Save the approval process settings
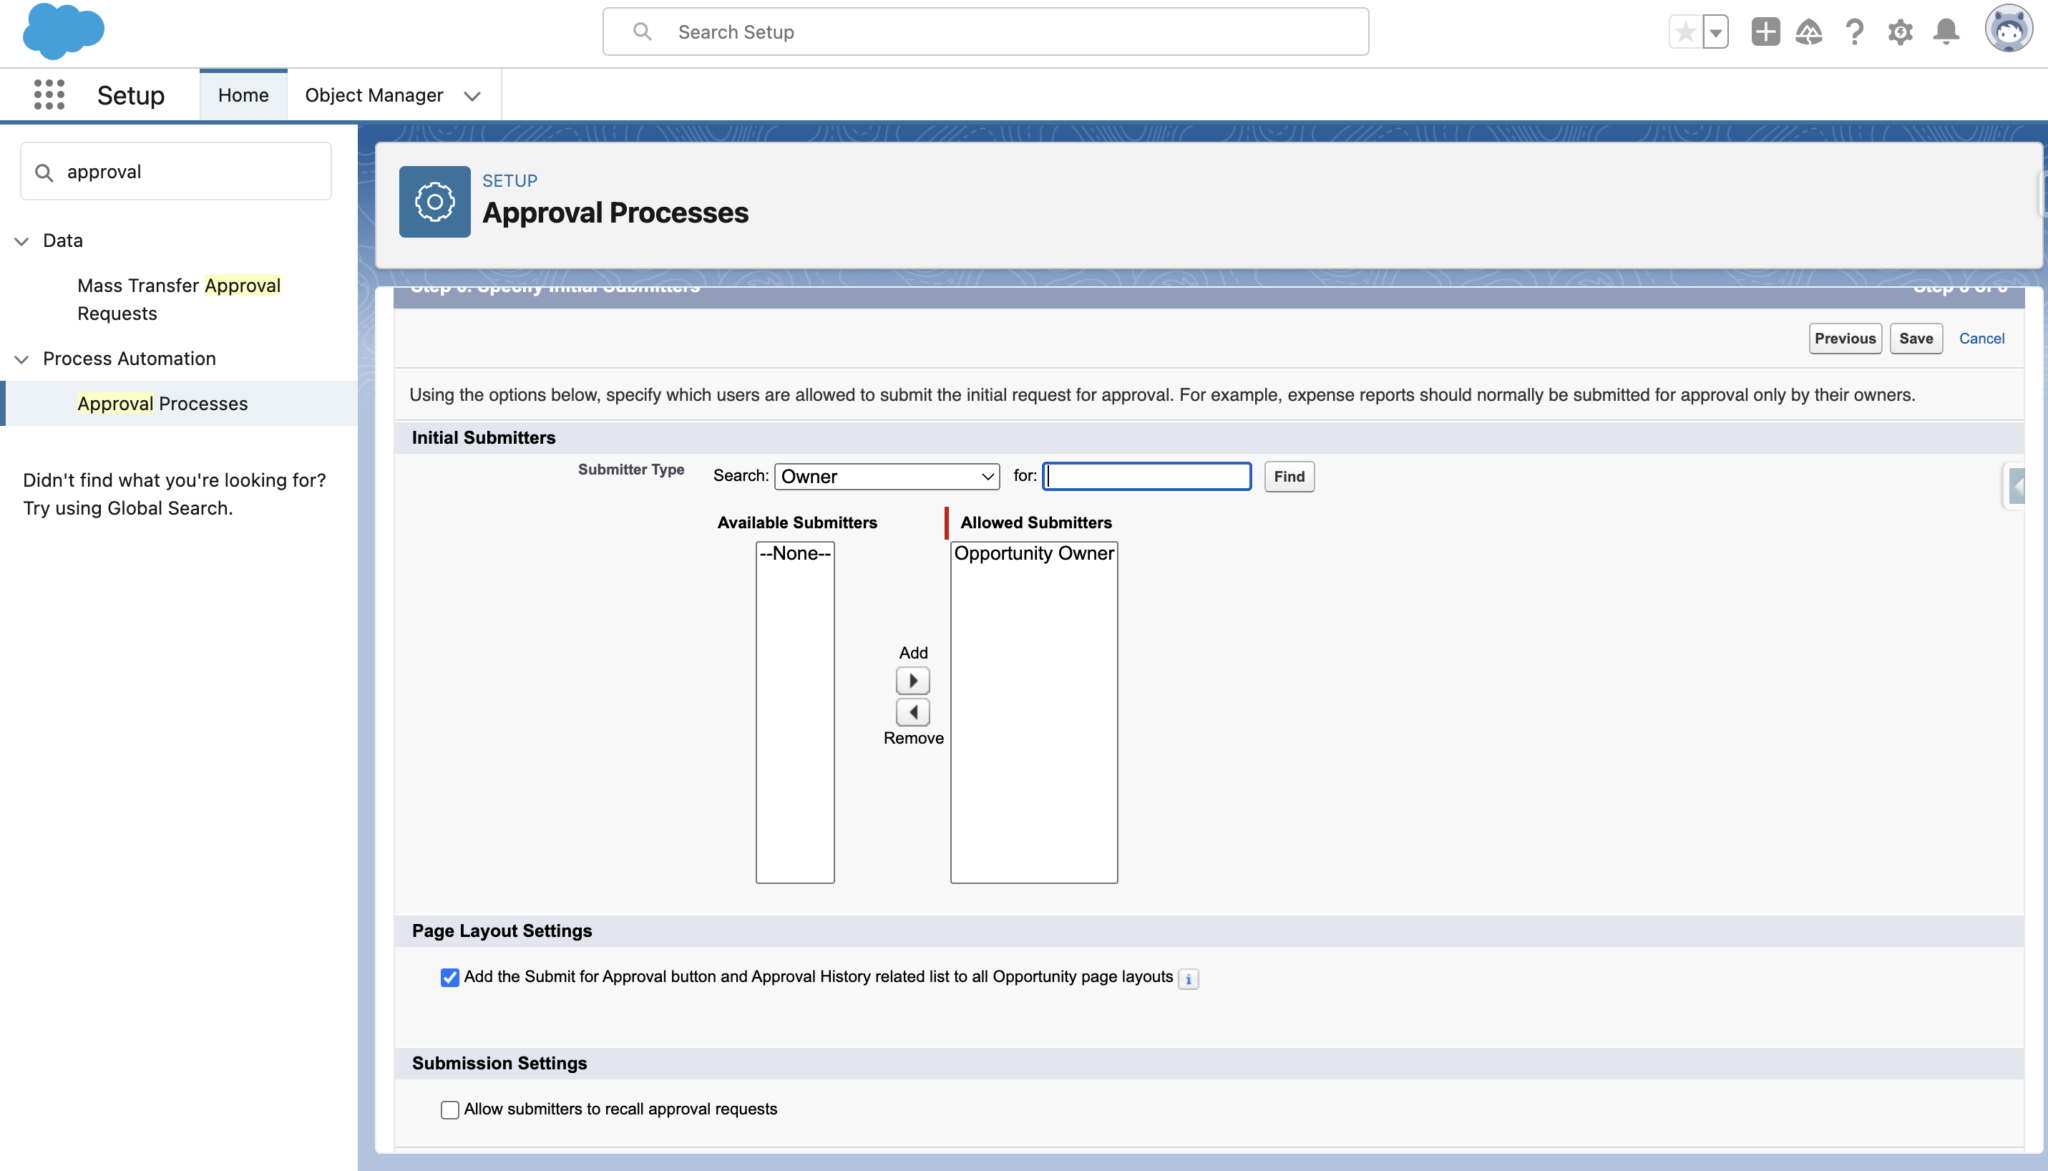 tap(1915, 338)
